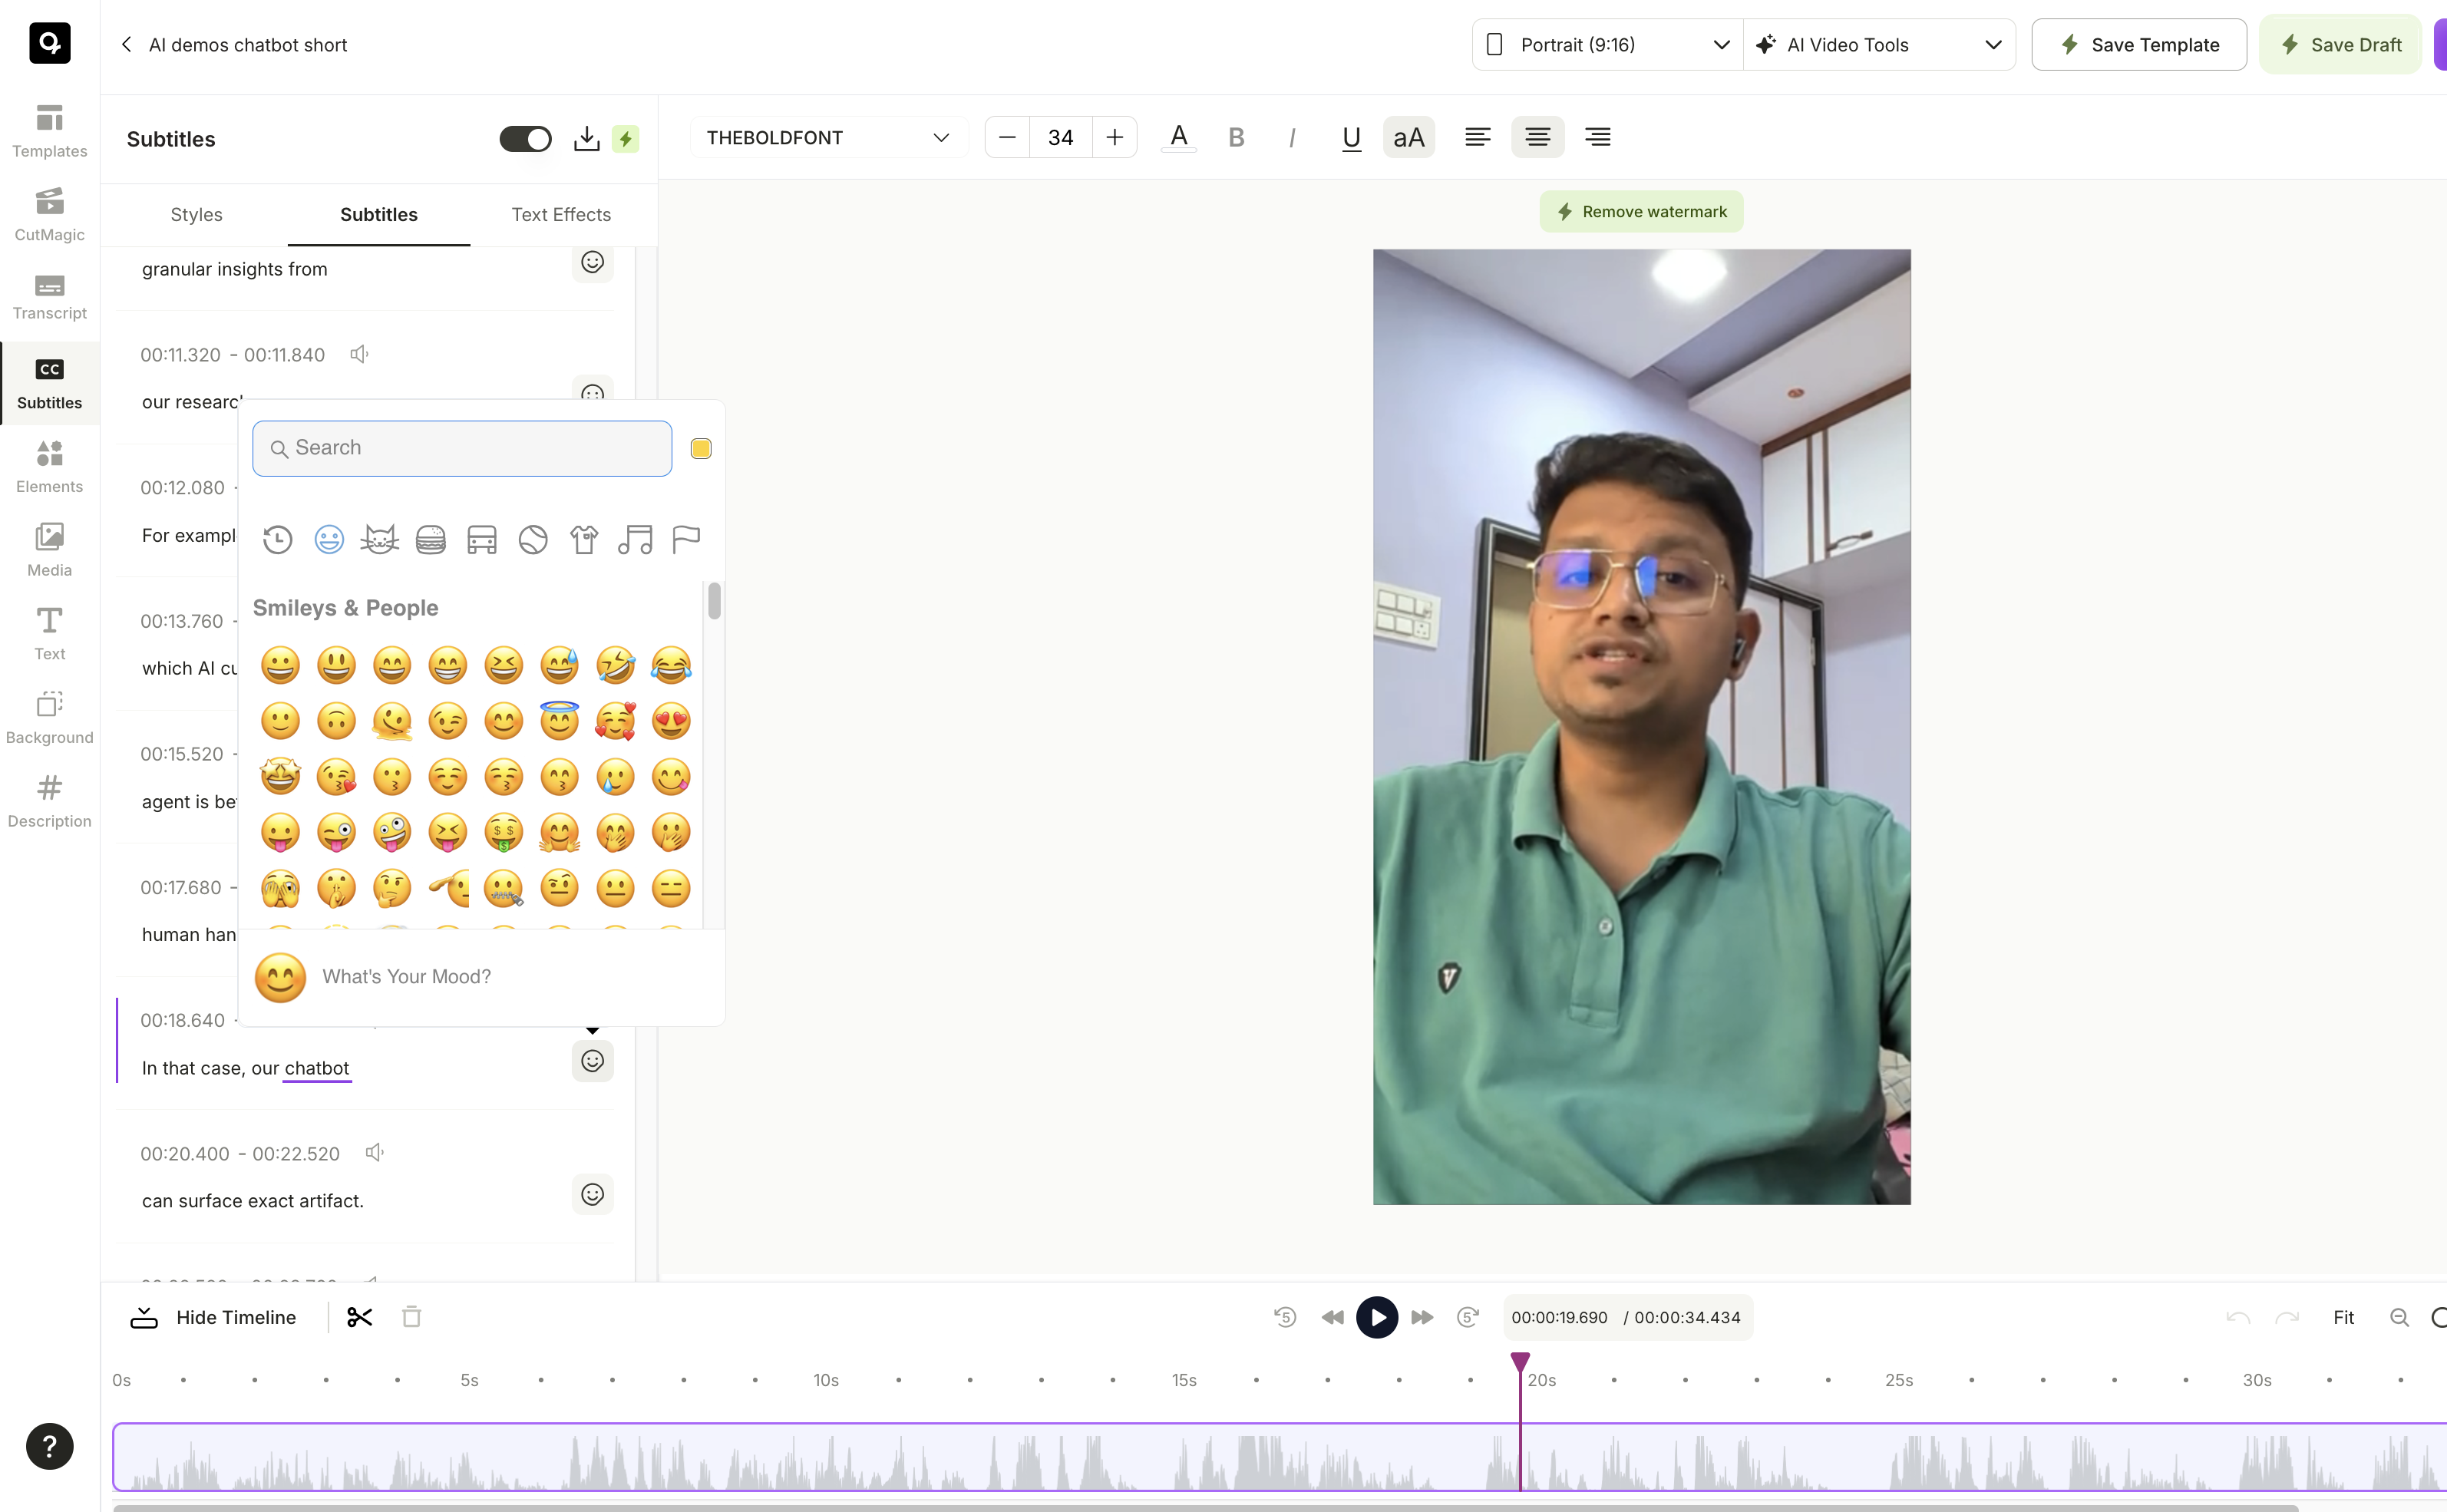Screen dimensions: 2447x1512
Task: Decrease font size with minus button
Action: point(1008,137)
